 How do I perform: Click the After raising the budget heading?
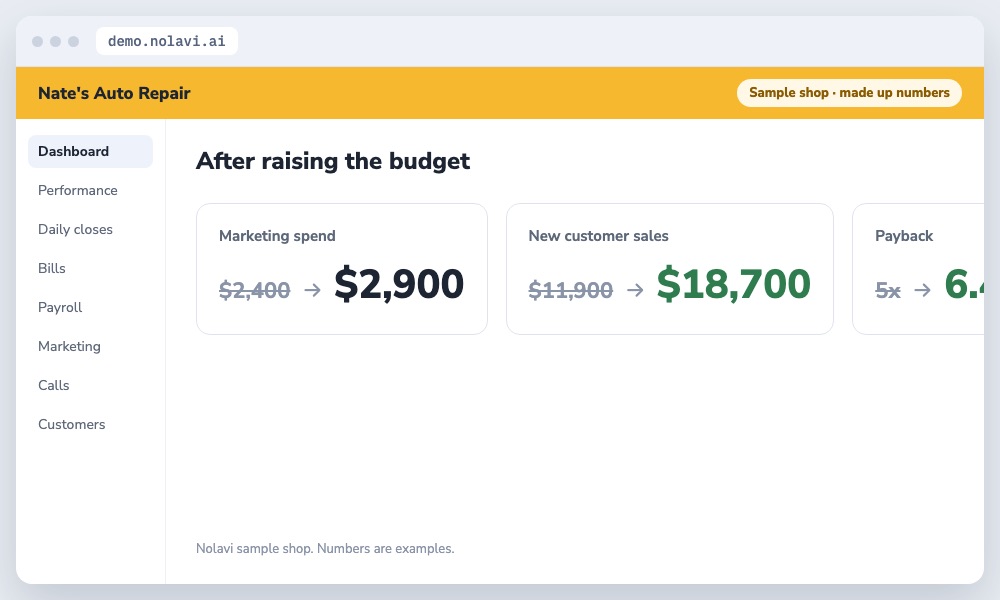point(333,161)
